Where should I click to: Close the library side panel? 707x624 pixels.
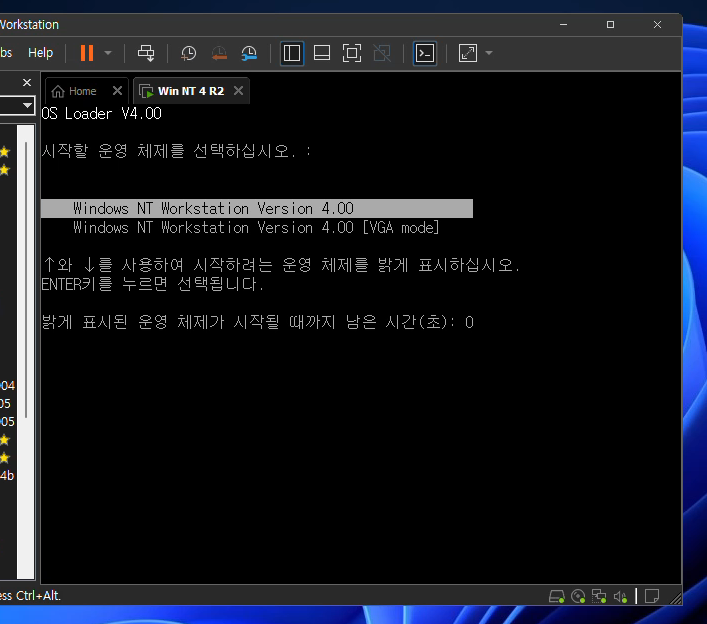(27, 83)
